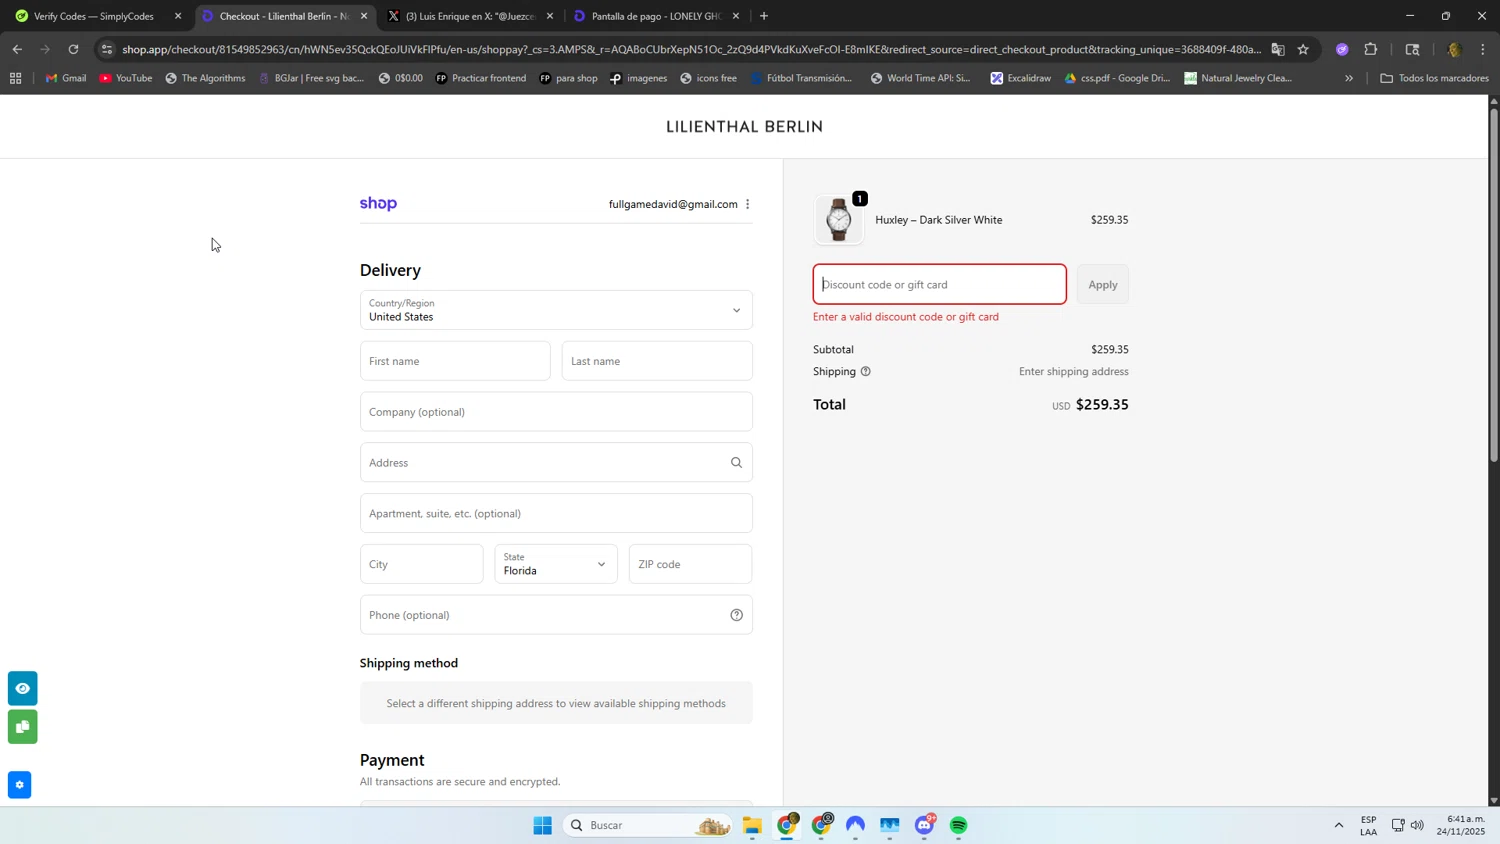Click the Huxley watch product thumbnail

click(839, 220)
